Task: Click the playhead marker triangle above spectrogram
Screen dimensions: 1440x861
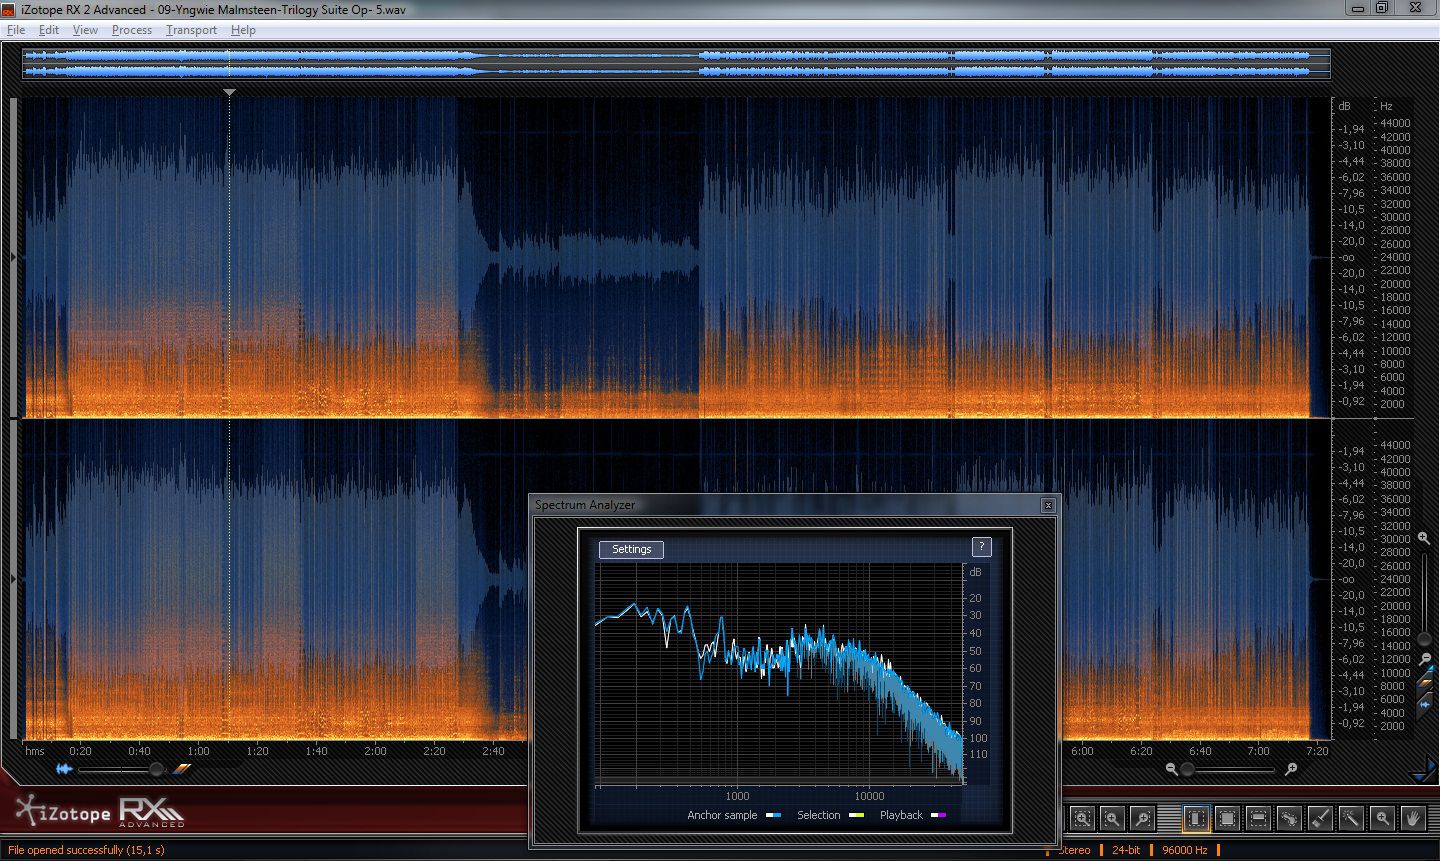Action: (229, 93)
